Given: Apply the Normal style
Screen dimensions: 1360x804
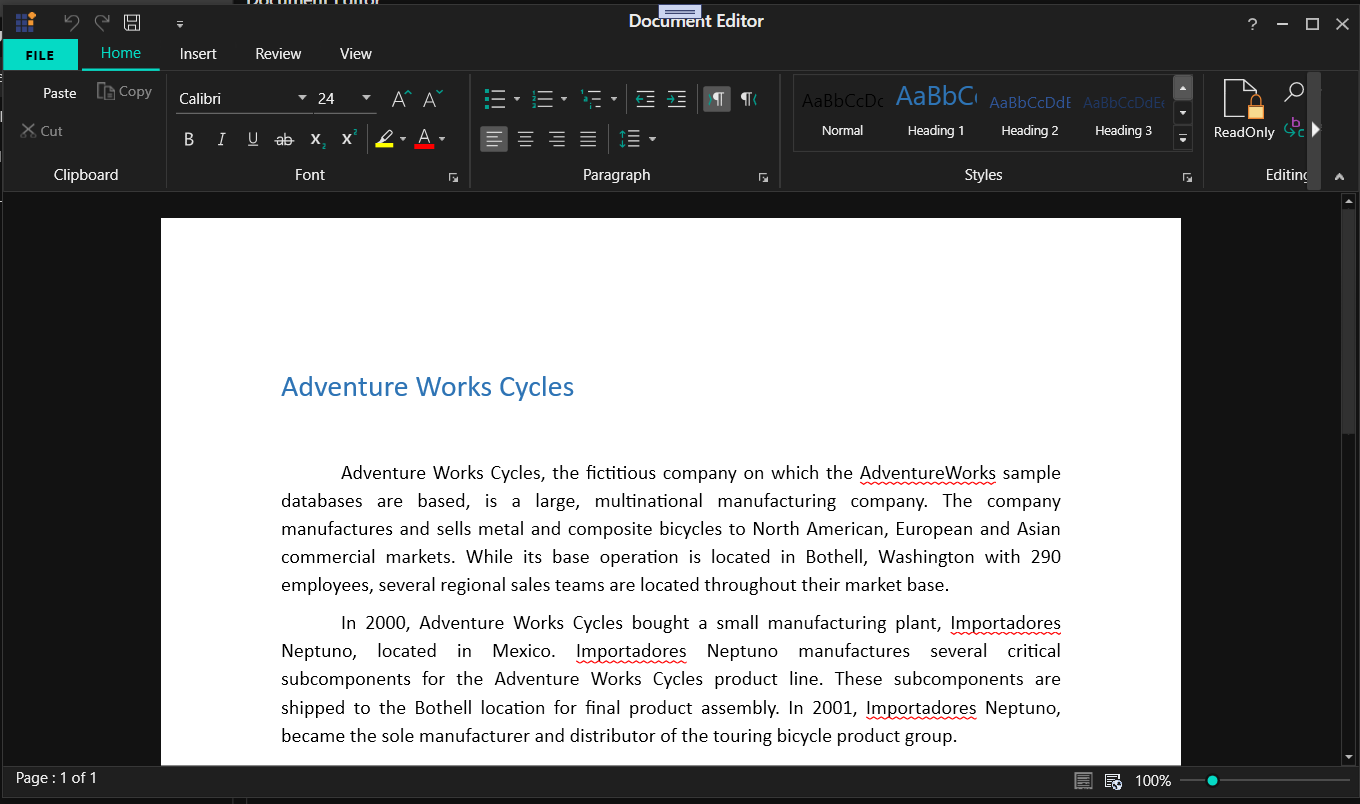Looking at the screenshot, I should [x=842, y=113].
